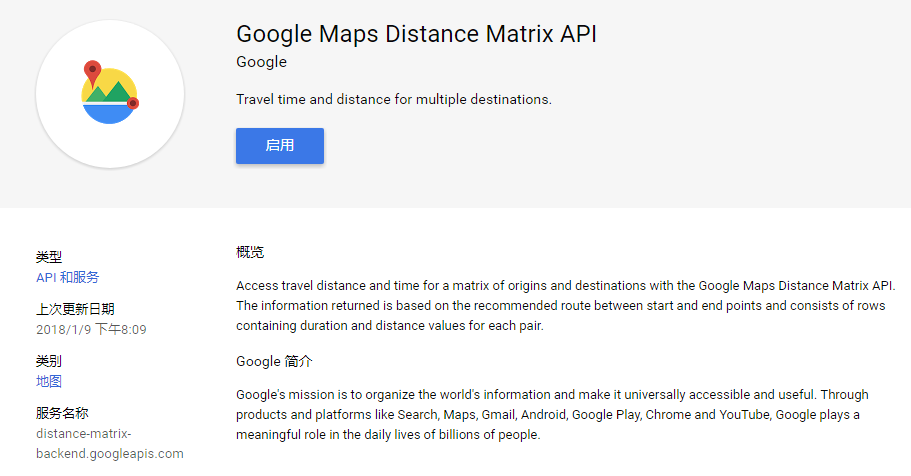The image size is (911, 476).
Task: Select the date 2018/1/9 下午8:09
Action: [91, 330]
